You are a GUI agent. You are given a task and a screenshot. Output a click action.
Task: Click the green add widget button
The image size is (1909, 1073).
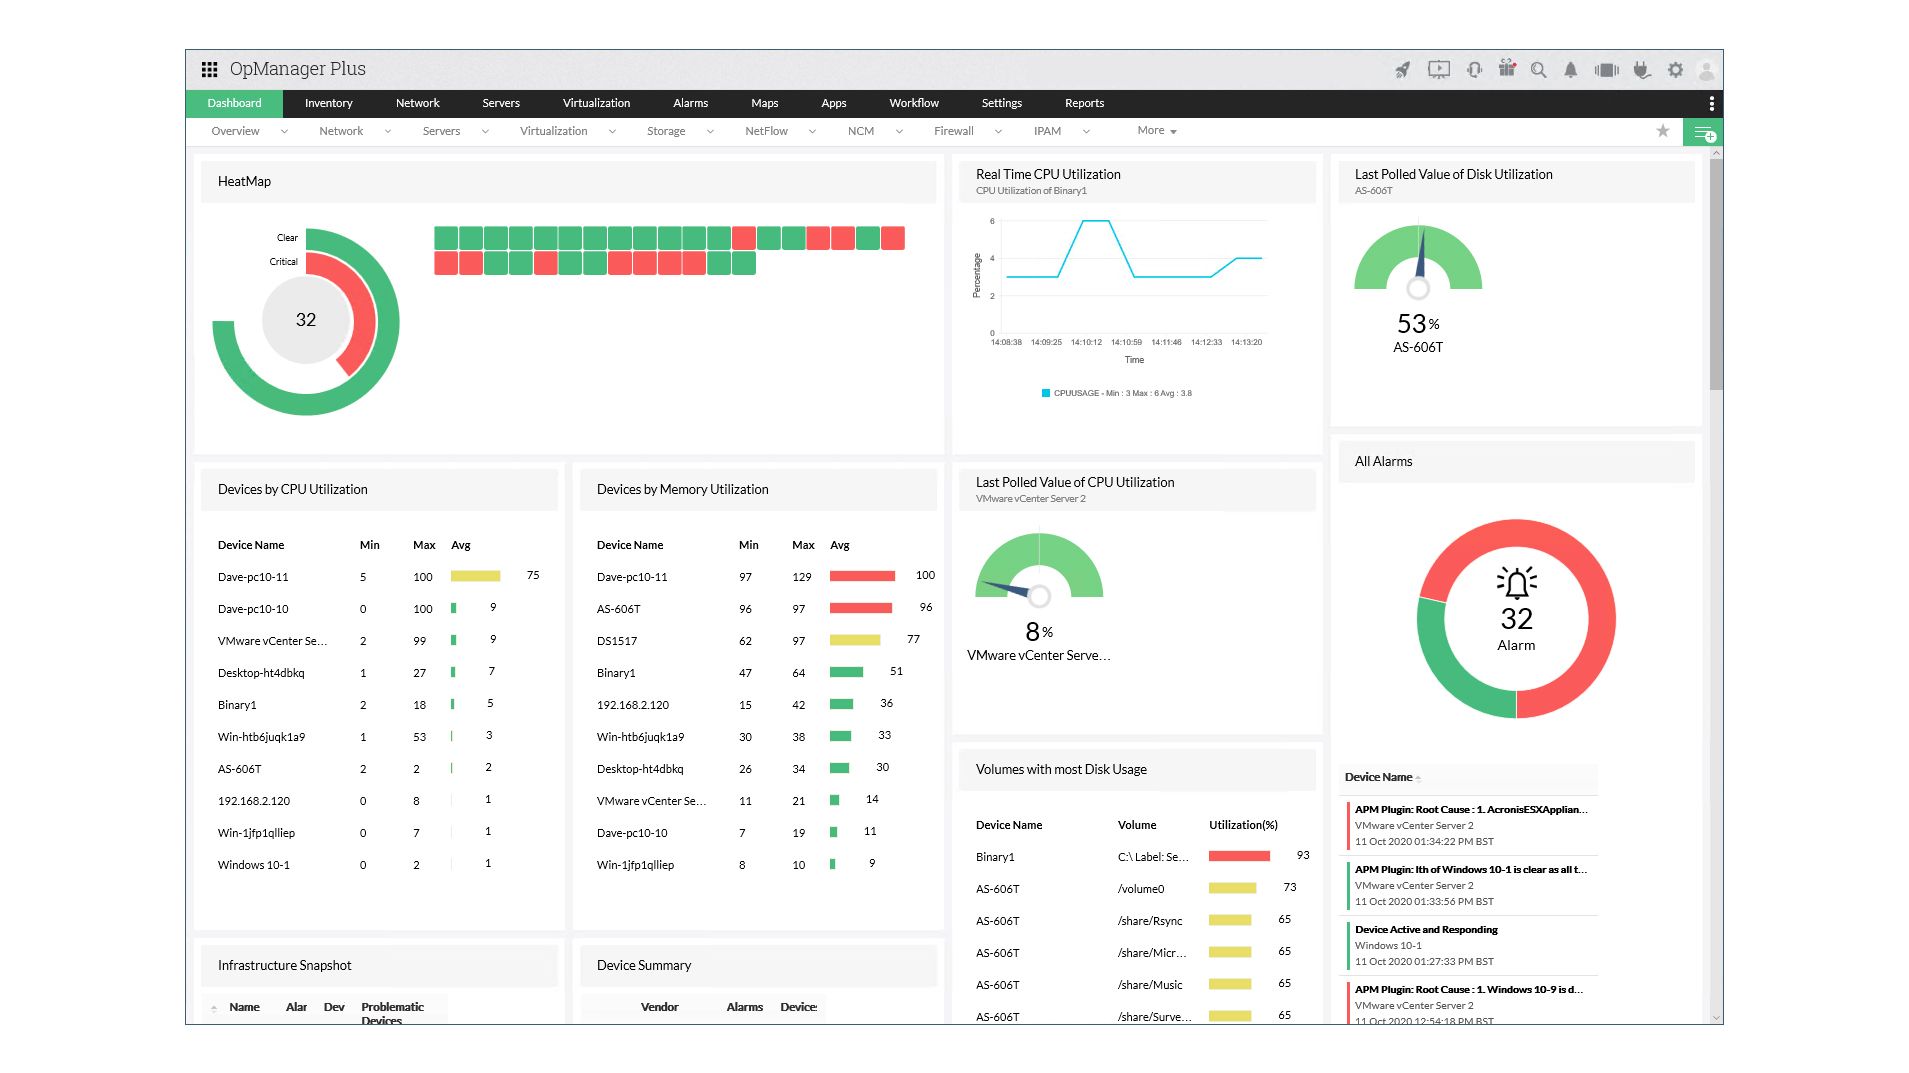click(x=1702, y=132)
